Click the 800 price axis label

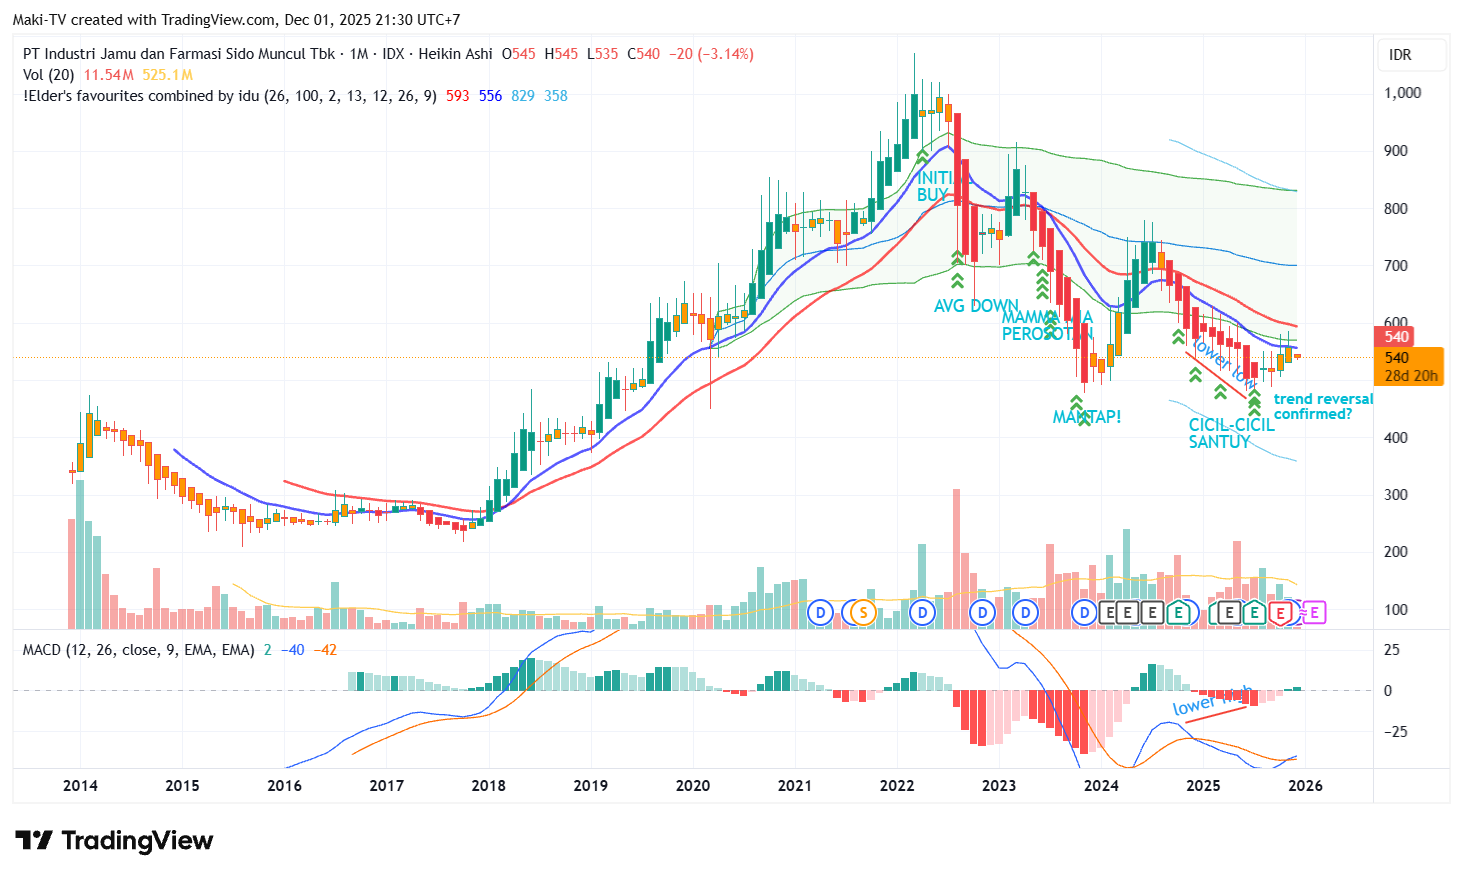pos(1396,209)
